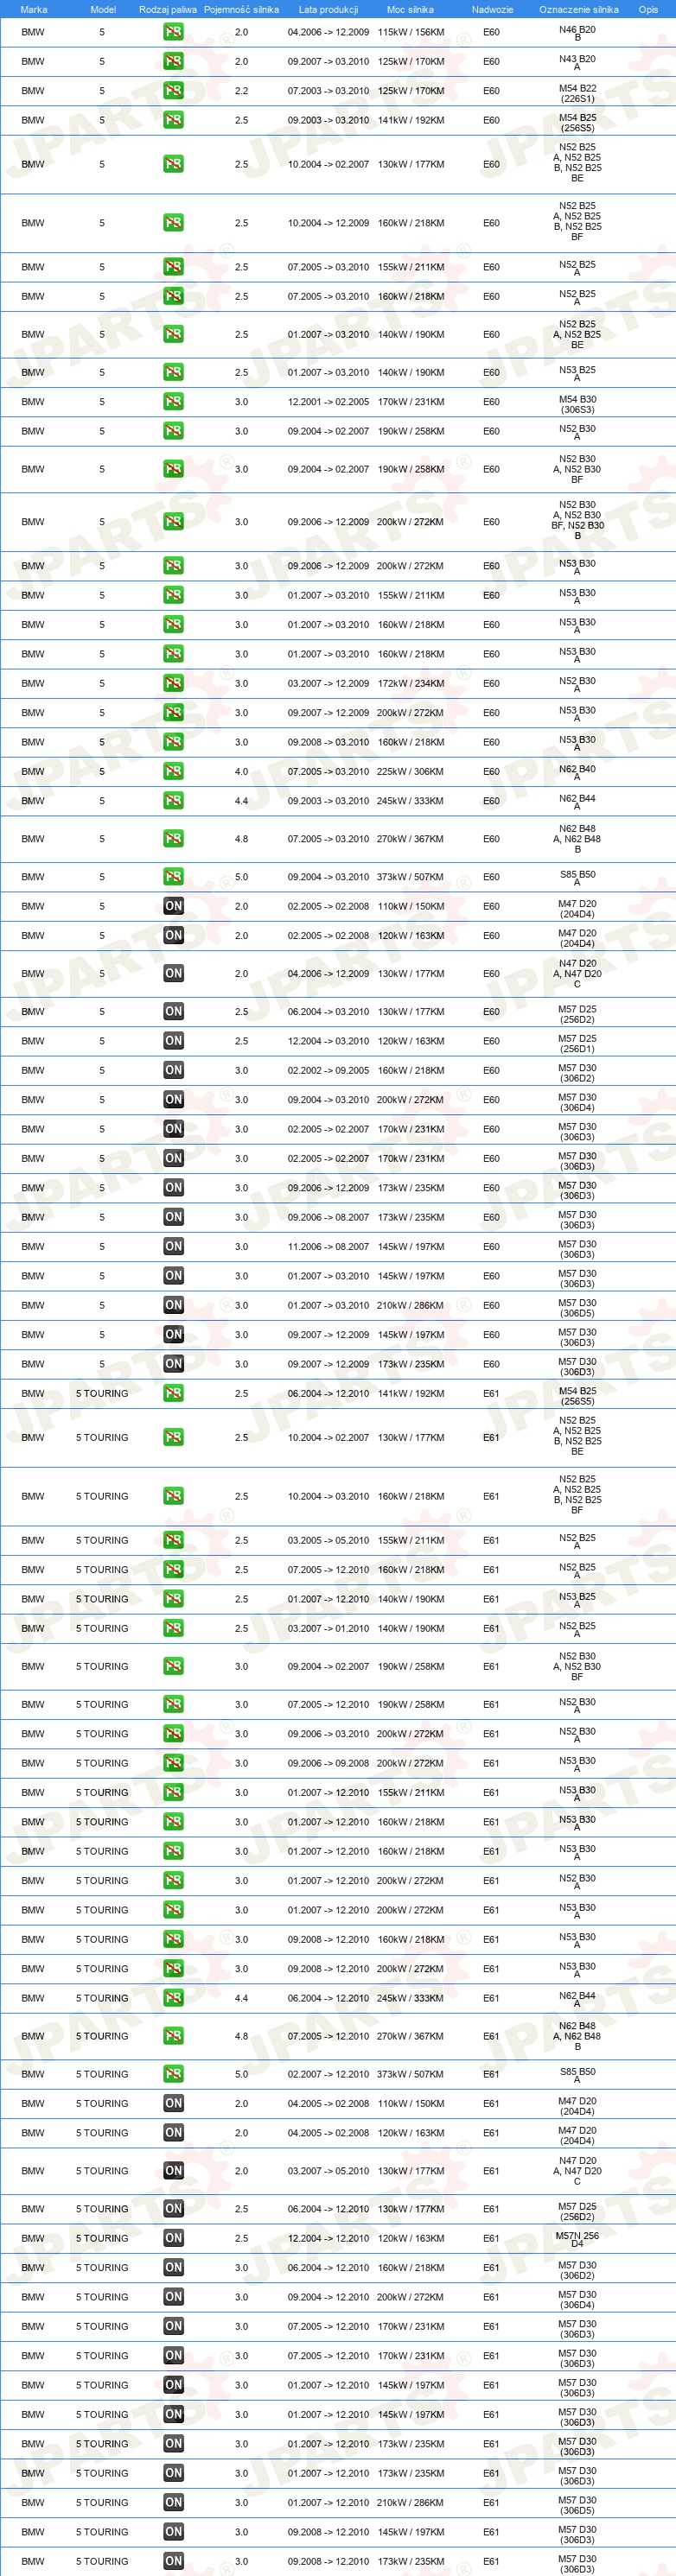This screenshot has height=2576, width=676.
Task: Click petrol icon for 5 TOURING 5.0 S85 B50
Action: pyautogui.click(x=173, y=2074)
